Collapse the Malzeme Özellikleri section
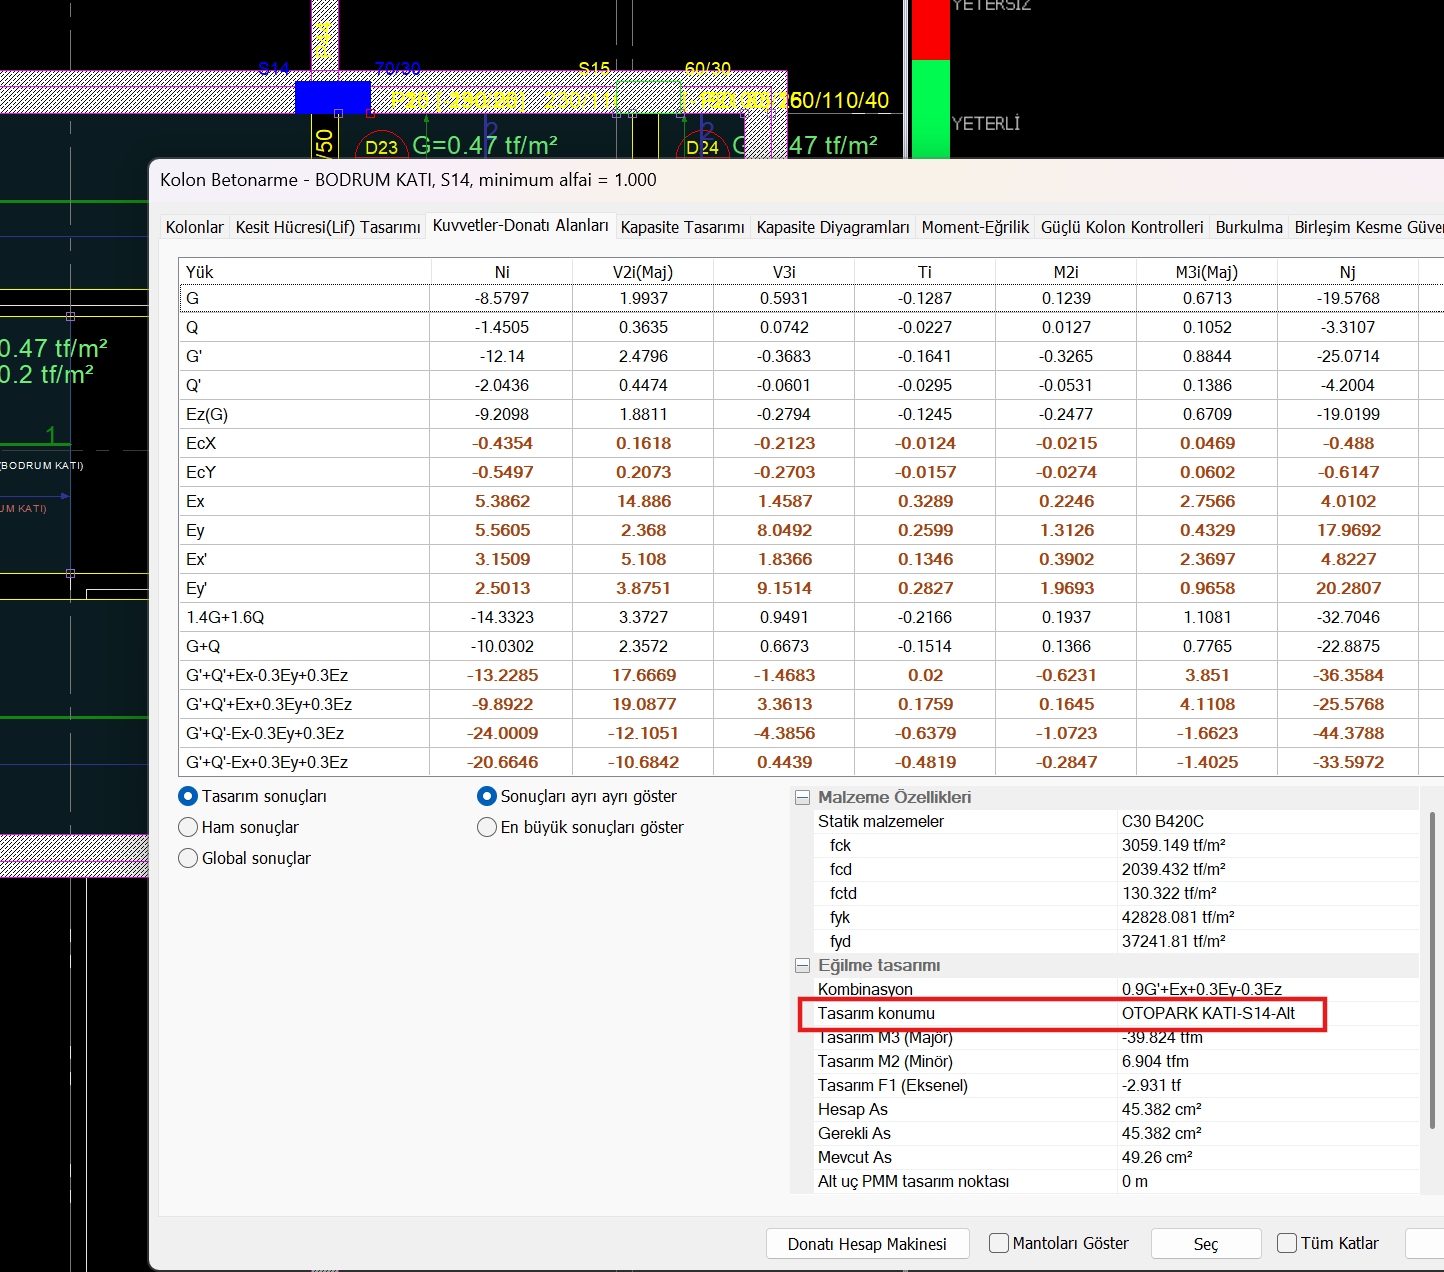 point(802,797)
